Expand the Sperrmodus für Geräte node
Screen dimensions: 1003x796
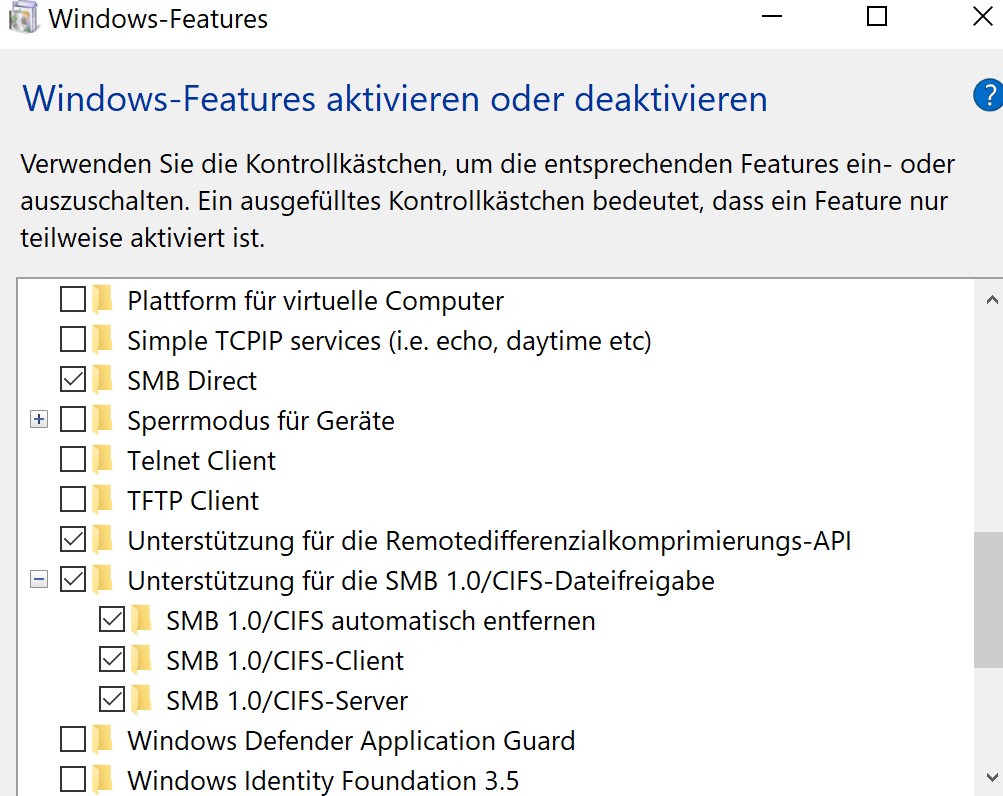coord(39,419)
